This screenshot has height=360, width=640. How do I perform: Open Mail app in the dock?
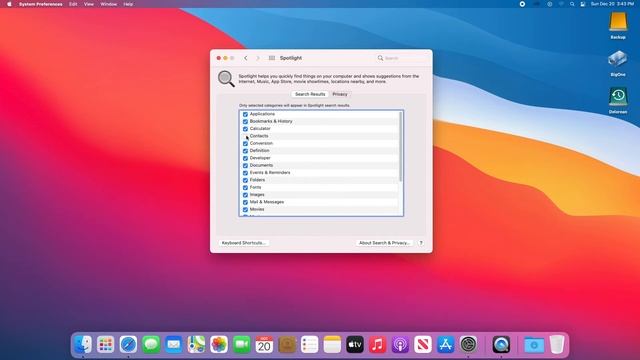click(x=173, y=345)
